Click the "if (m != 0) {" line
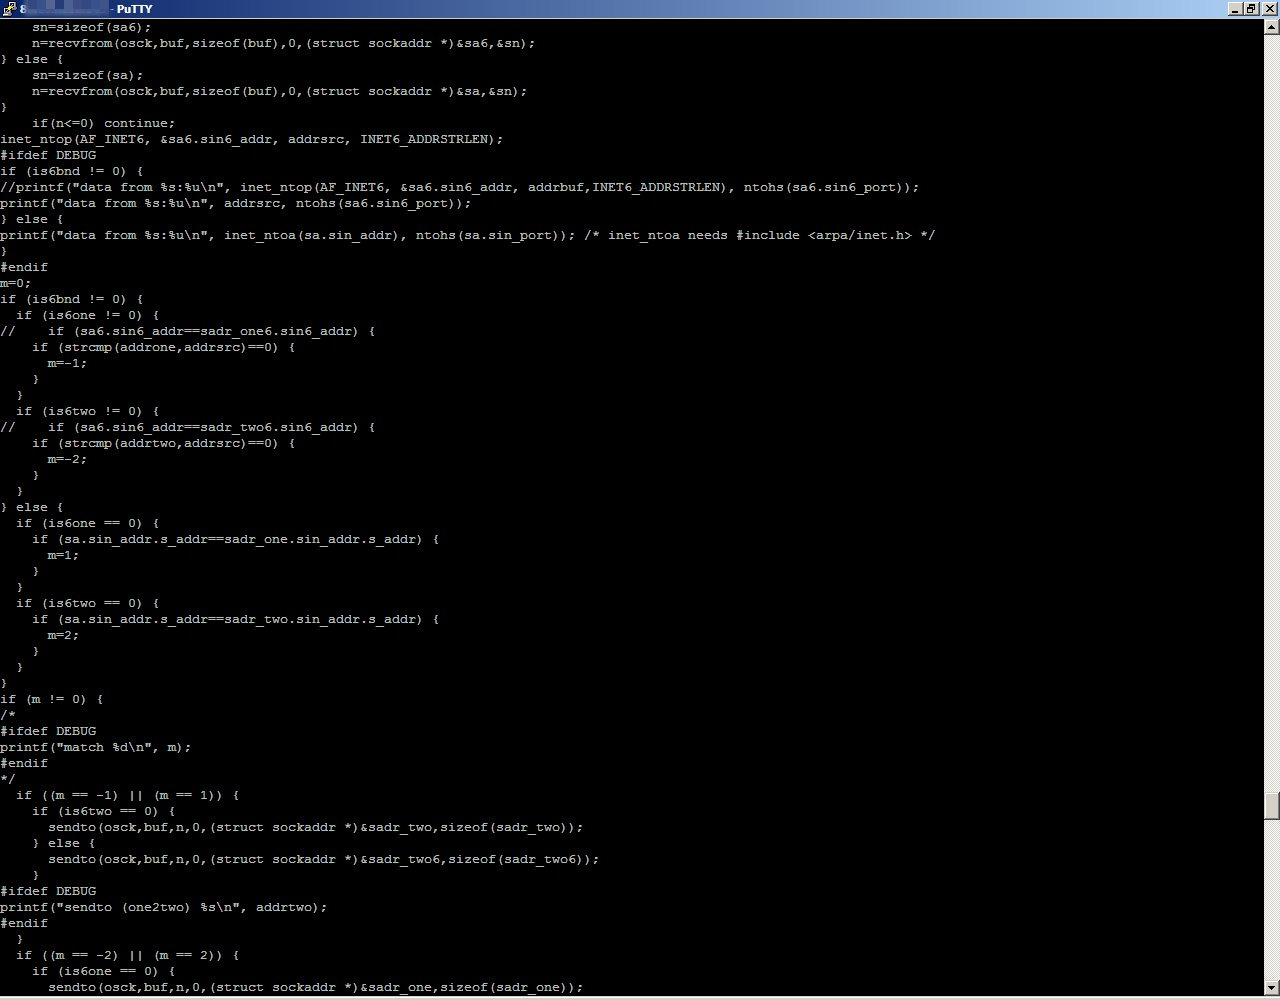This screenshot has width=1280, height=1000. click(52, 699)
